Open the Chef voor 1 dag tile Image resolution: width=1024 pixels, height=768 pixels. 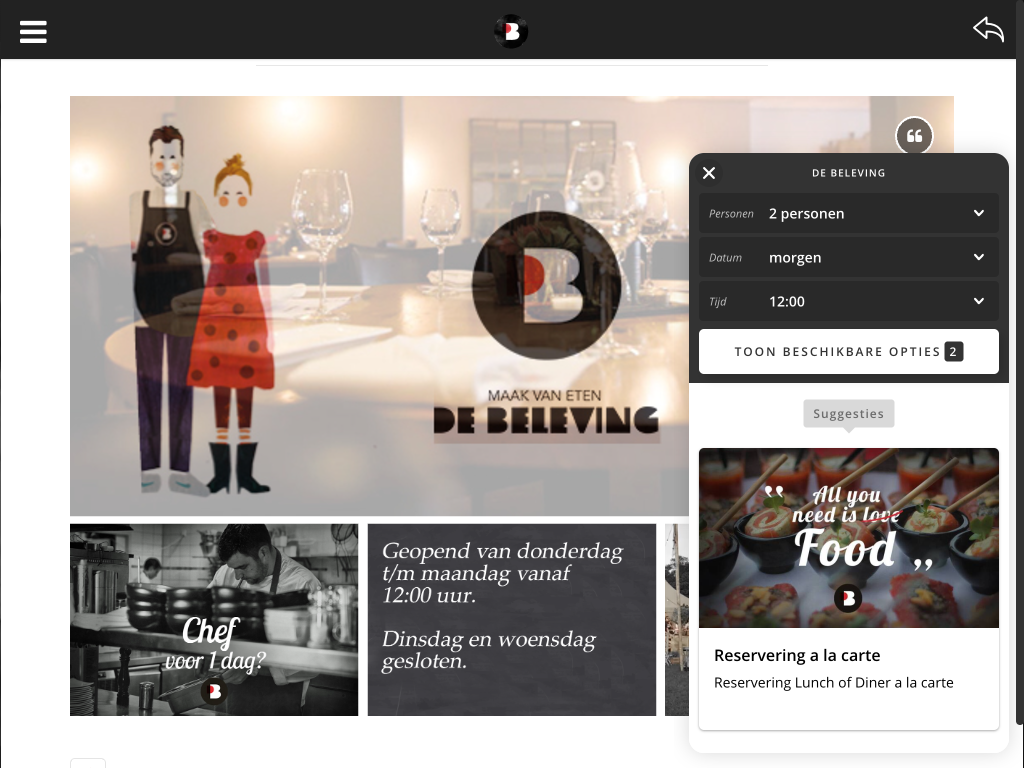tap(213, 619)
